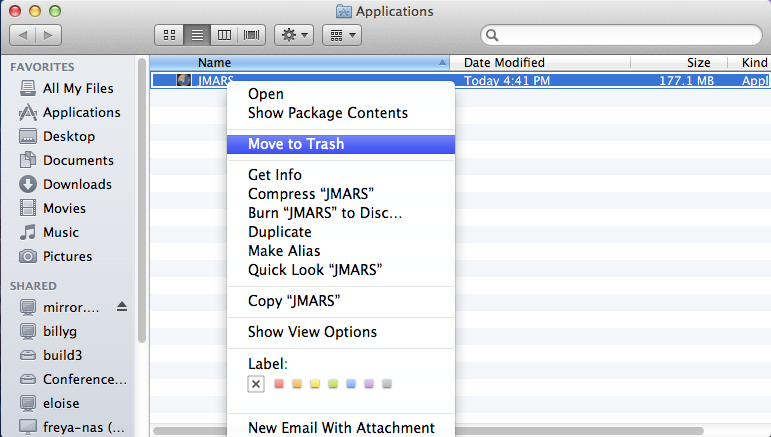Apply the orange label color
771x437 pixels.
[x=297, y=383]
